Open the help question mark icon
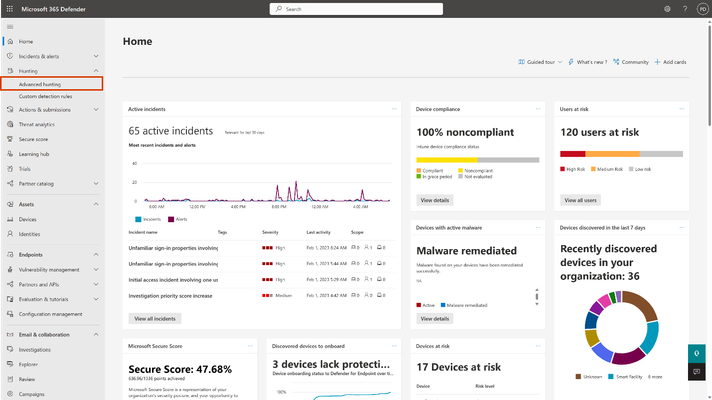Image resolution: width=712 pixels, height=400 pixels. [x=685, y=9]
